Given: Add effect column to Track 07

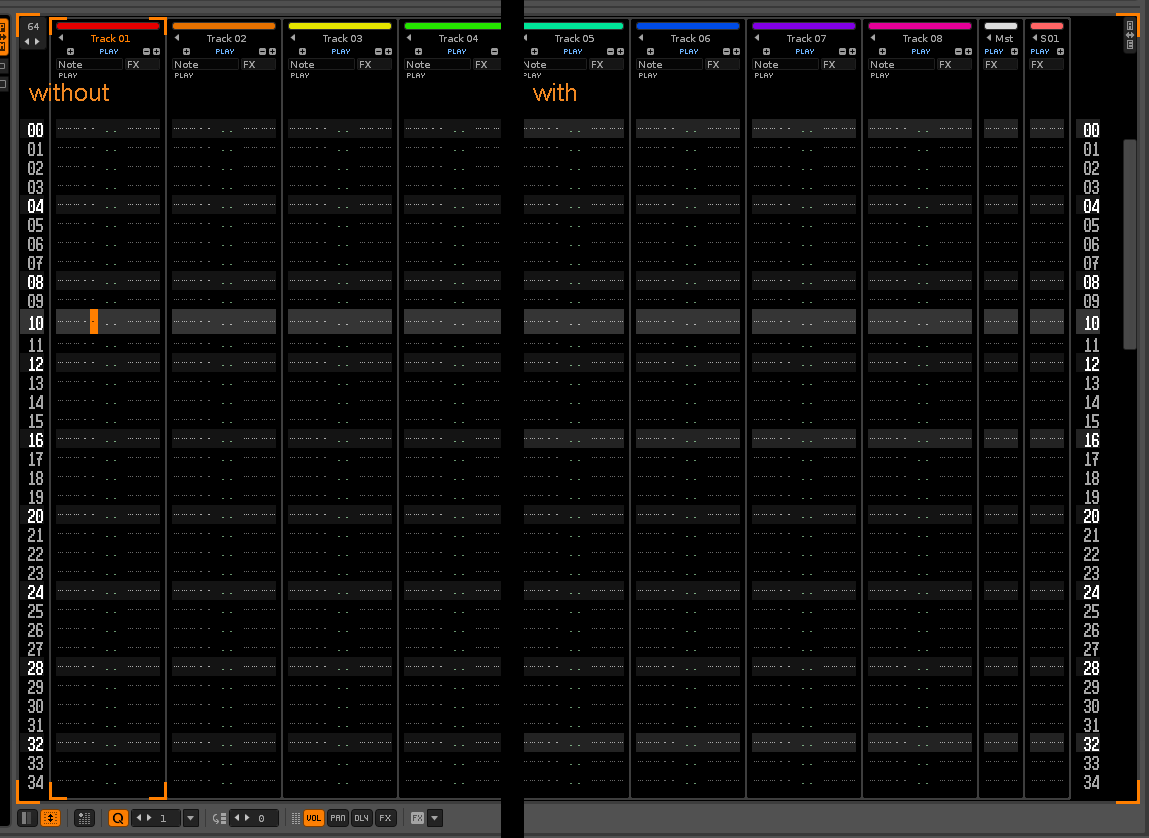Looking at the screenshot, I should click(x=852, y=51).
